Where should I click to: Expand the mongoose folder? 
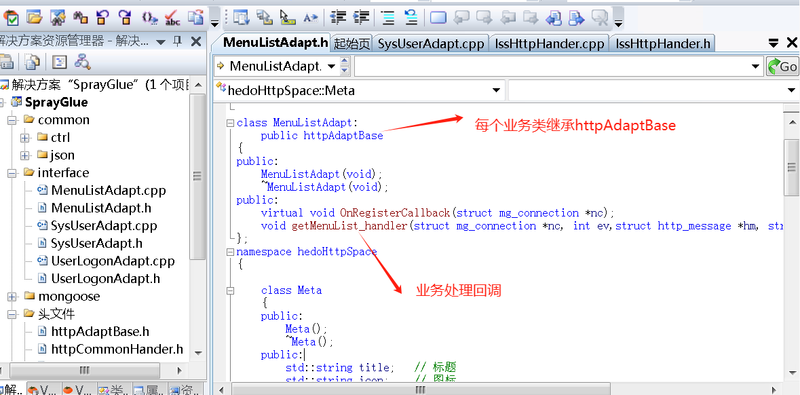(x=12, y=297)
